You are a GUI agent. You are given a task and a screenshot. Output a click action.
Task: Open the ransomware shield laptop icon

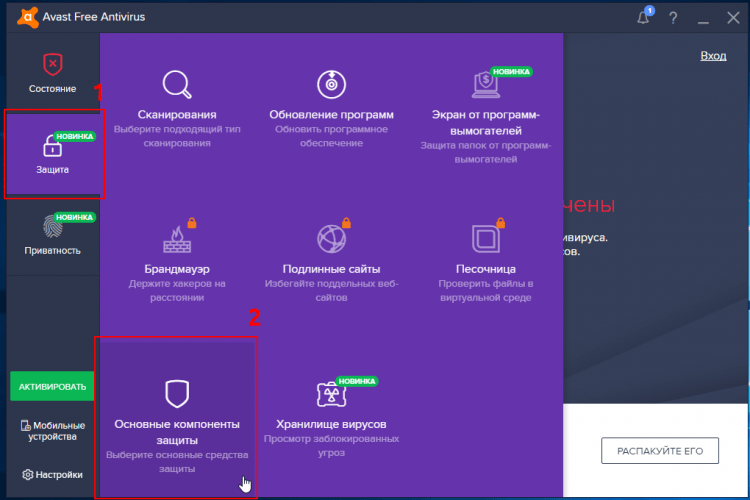point(485,85)
